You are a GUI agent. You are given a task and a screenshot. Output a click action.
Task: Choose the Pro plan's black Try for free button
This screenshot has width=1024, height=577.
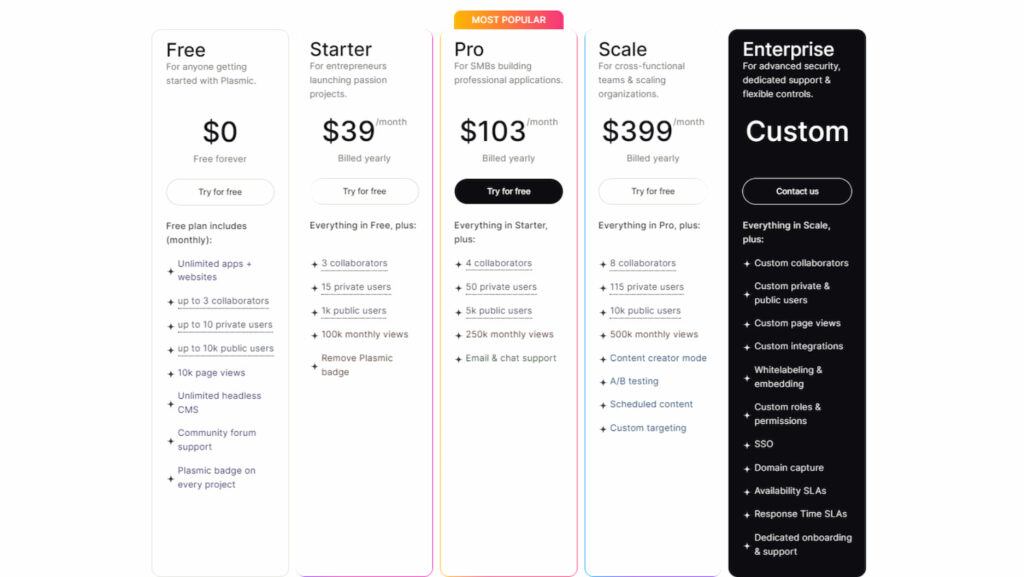coord(508,191)
